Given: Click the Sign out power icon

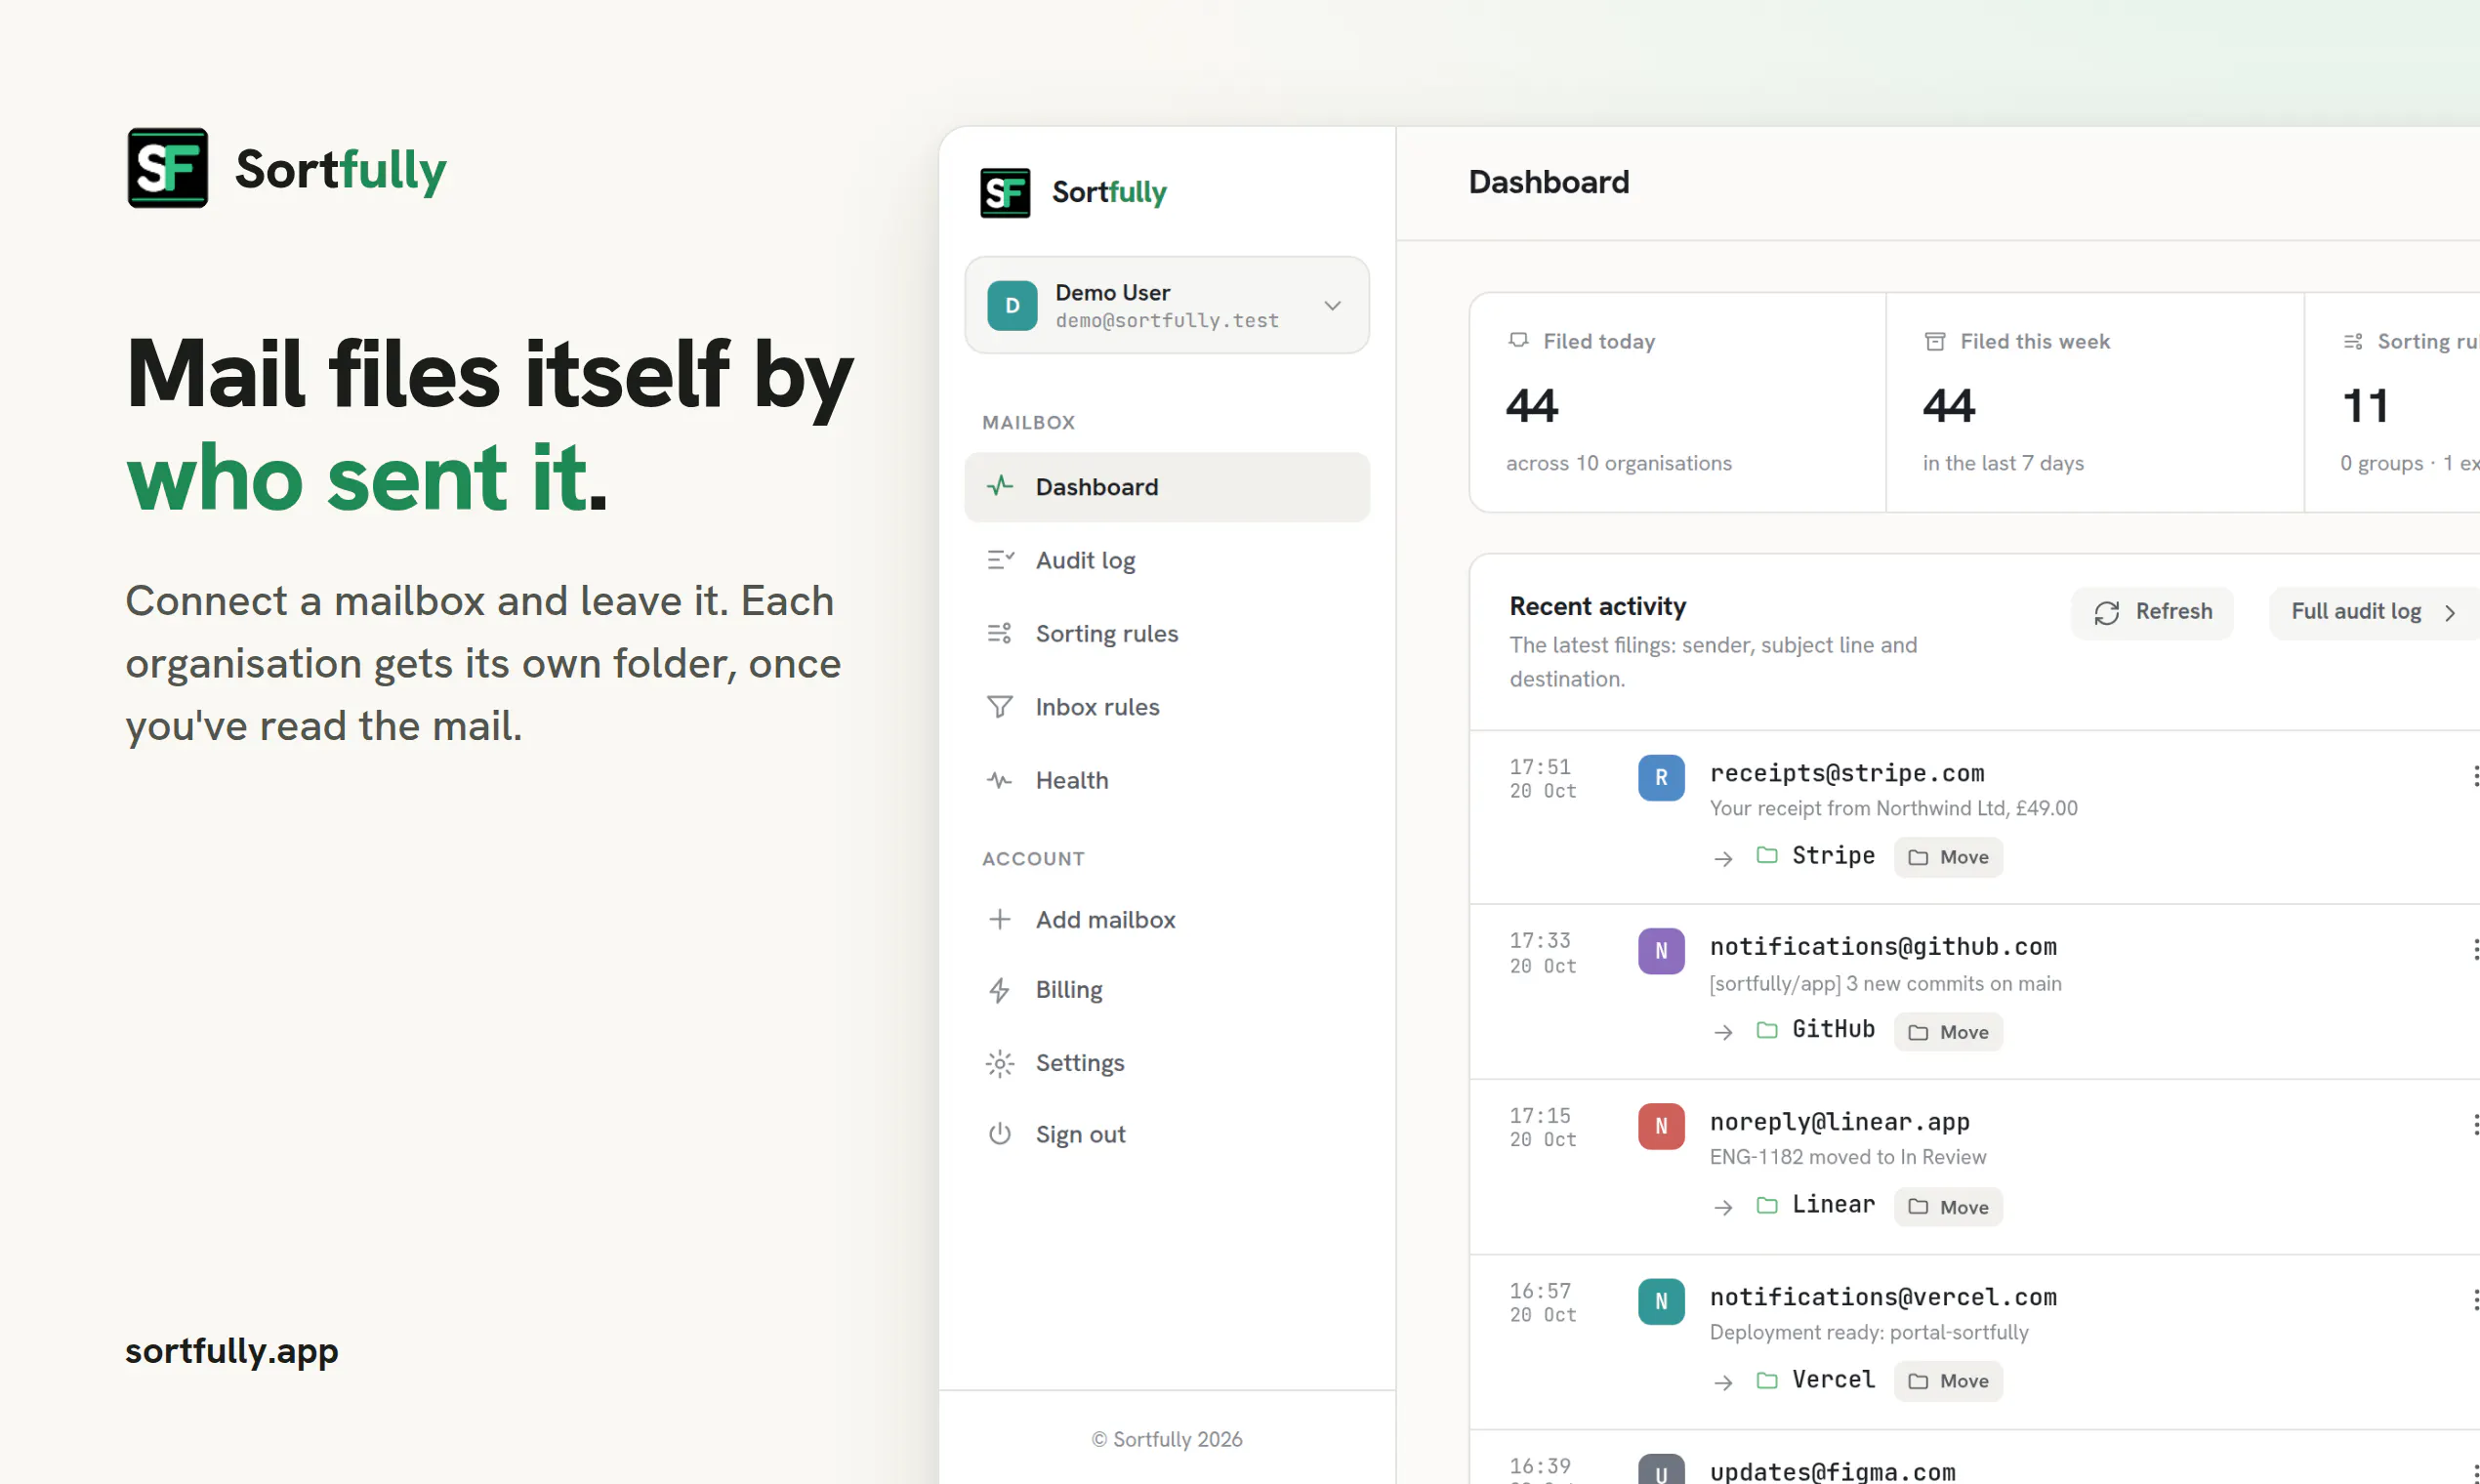Looking at the screenshot, I should (999, 1134).
